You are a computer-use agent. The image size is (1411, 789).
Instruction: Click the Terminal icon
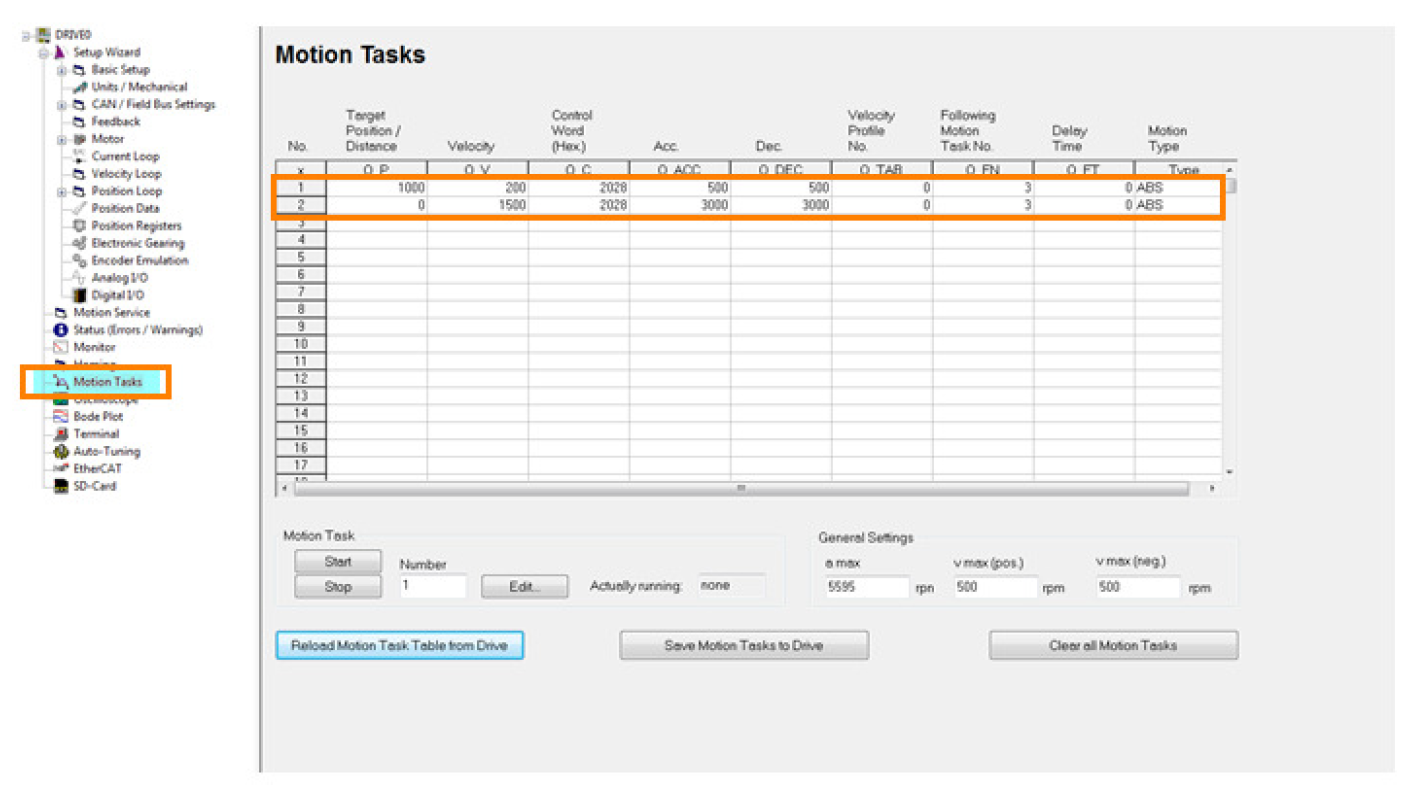coord(61,434)
